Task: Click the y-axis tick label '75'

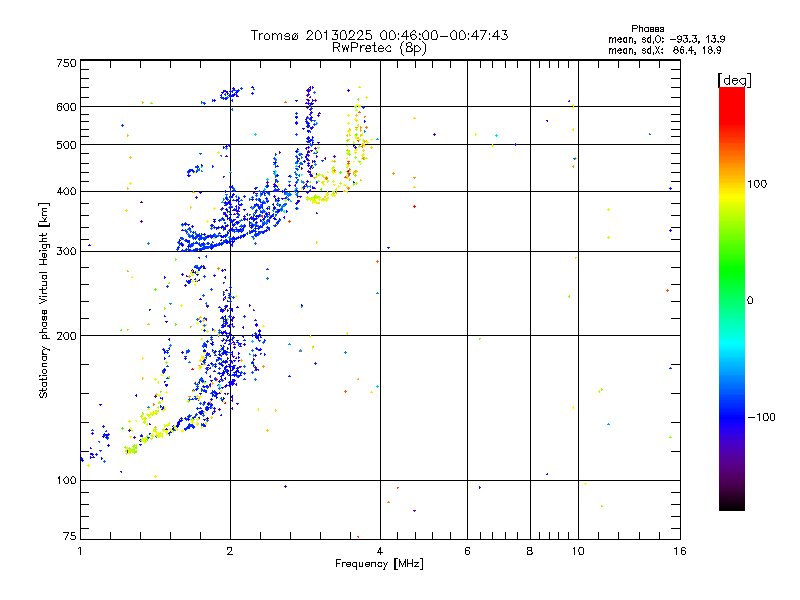Action: tap(70, 536)
